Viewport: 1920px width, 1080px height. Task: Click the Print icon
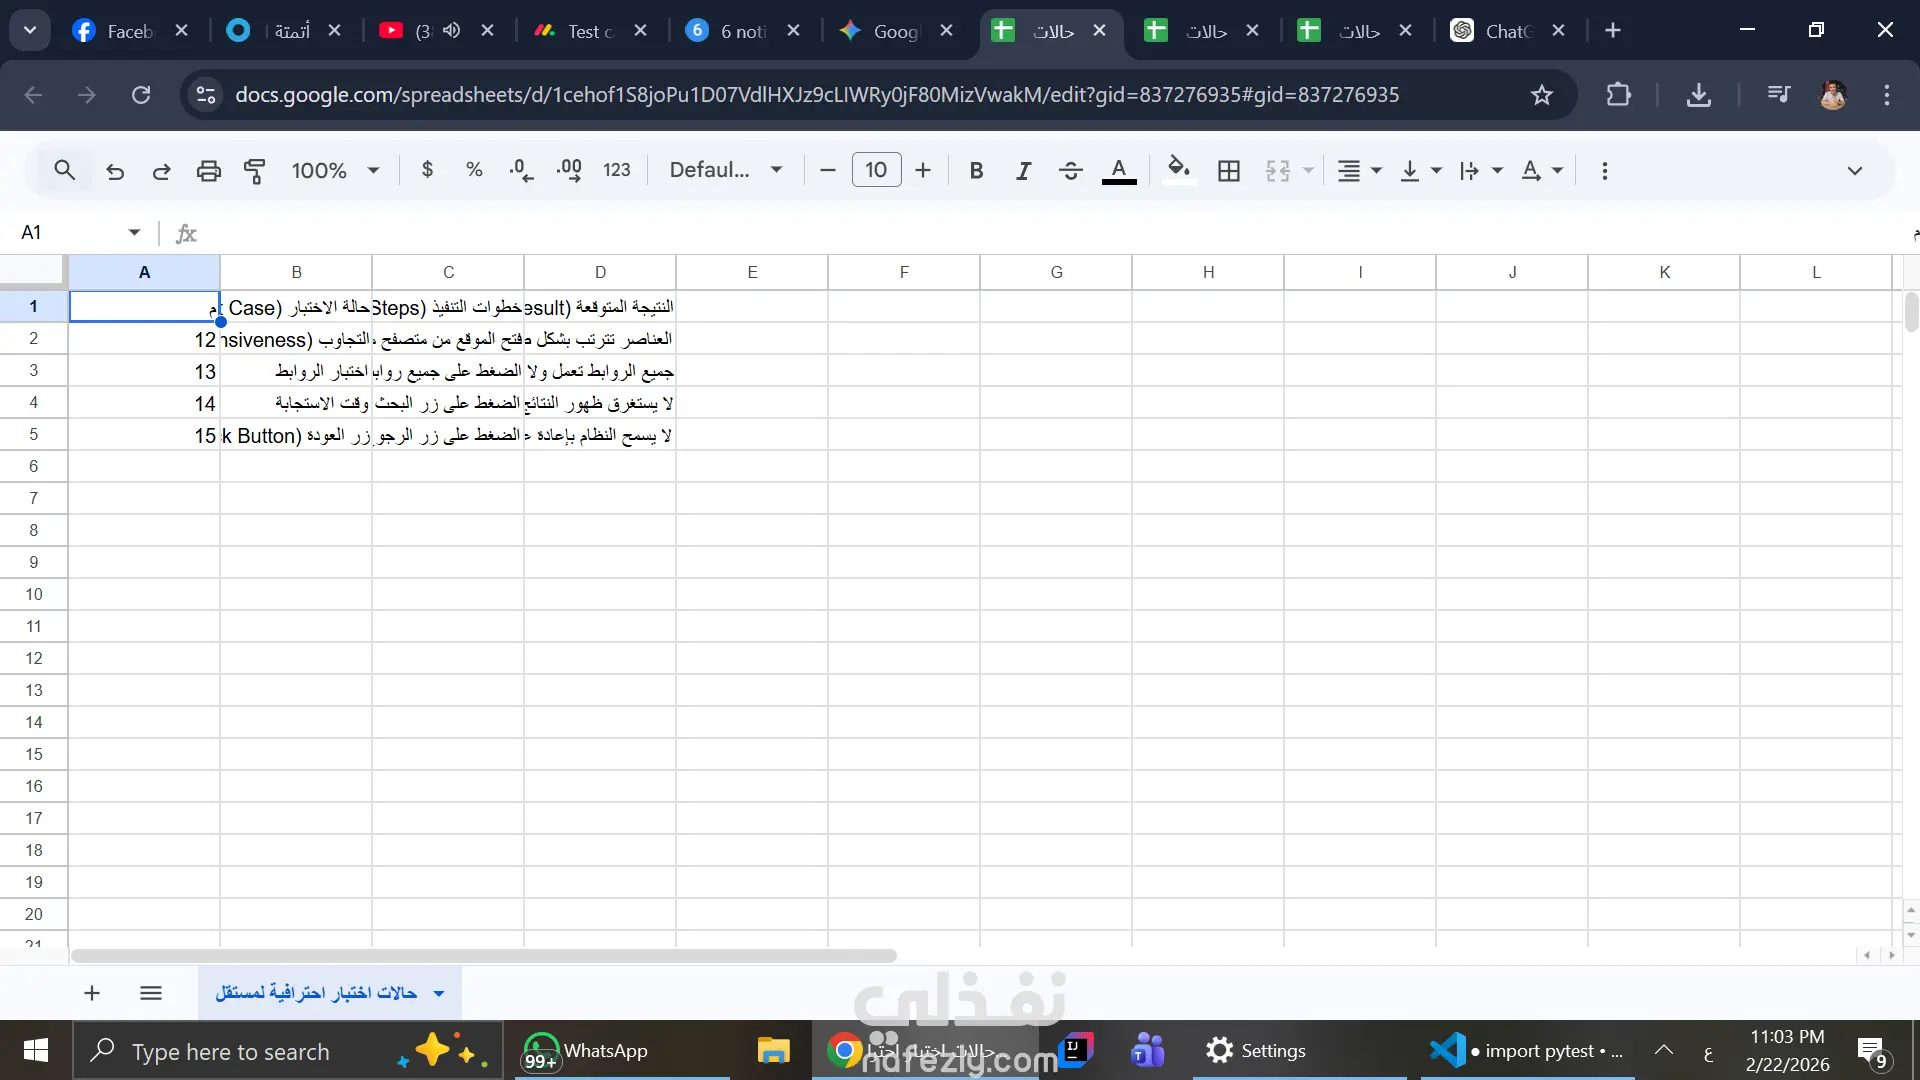coord(208,171)
